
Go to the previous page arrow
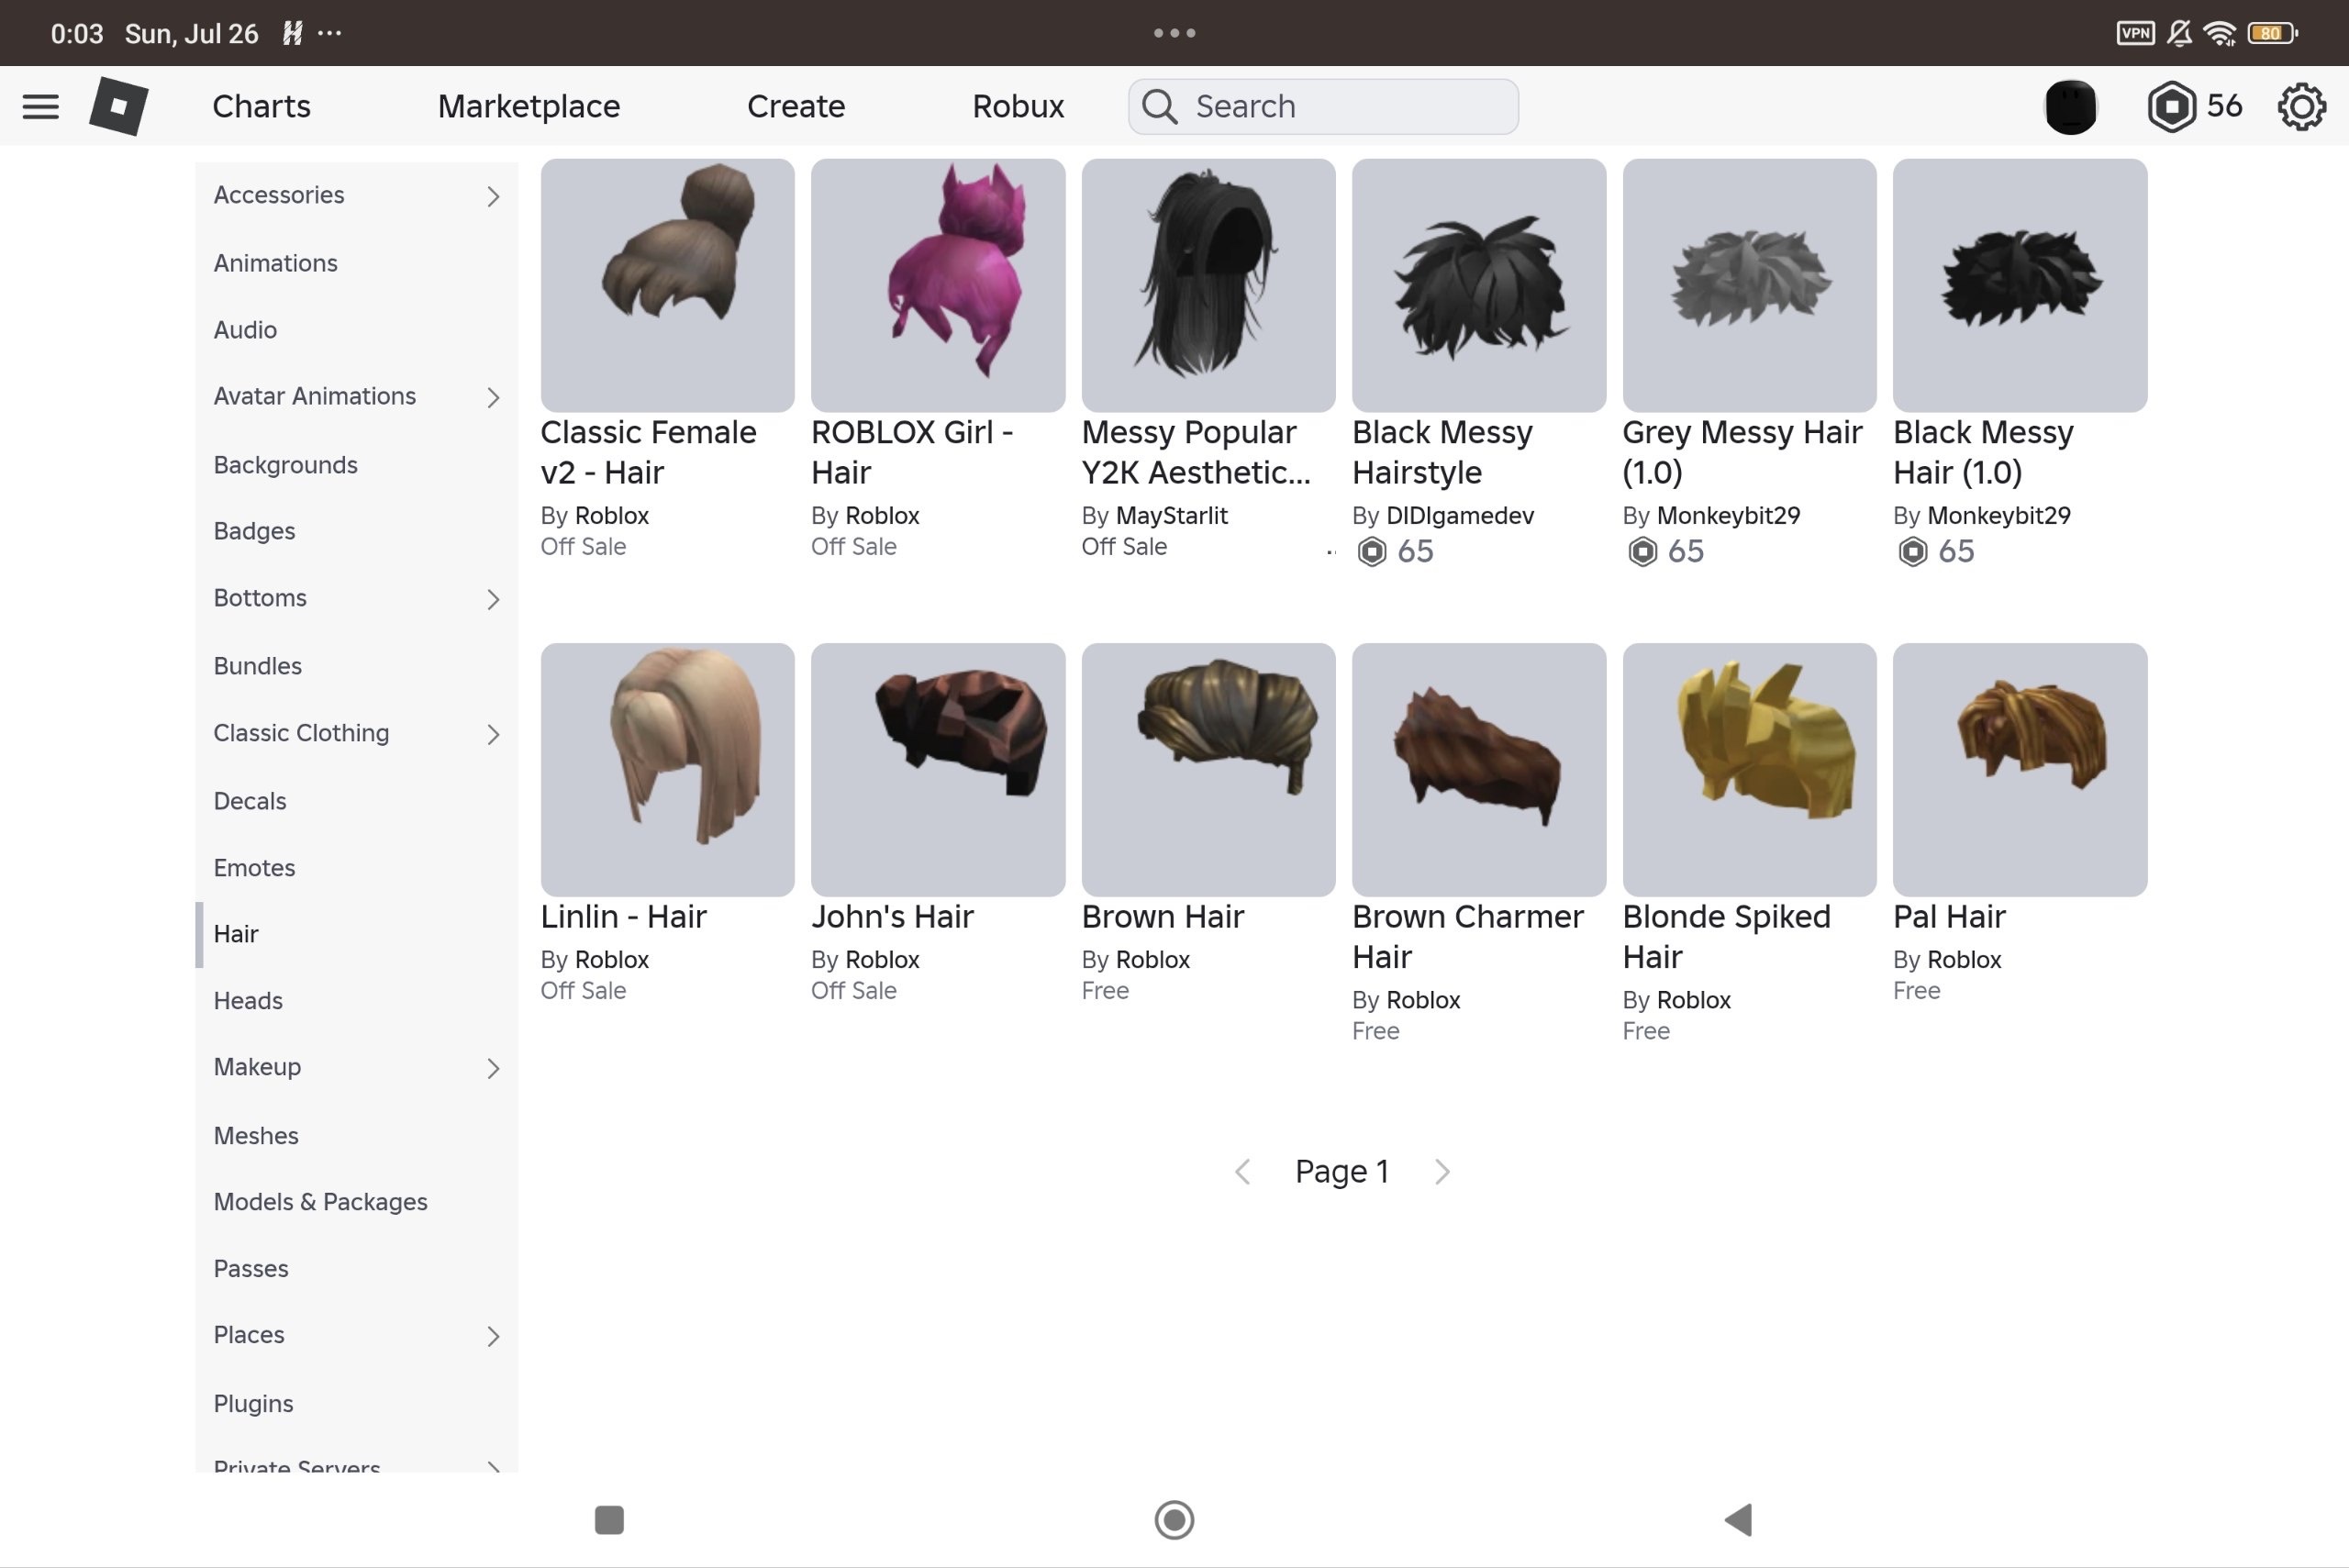(x=1242, y=1171)
